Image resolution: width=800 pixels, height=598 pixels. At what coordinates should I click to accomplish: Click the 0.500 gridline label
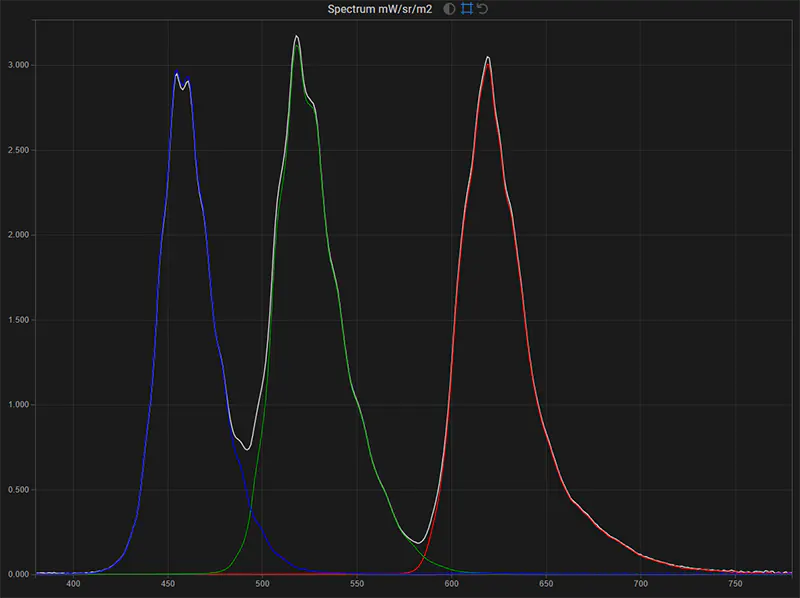(18, 489)
